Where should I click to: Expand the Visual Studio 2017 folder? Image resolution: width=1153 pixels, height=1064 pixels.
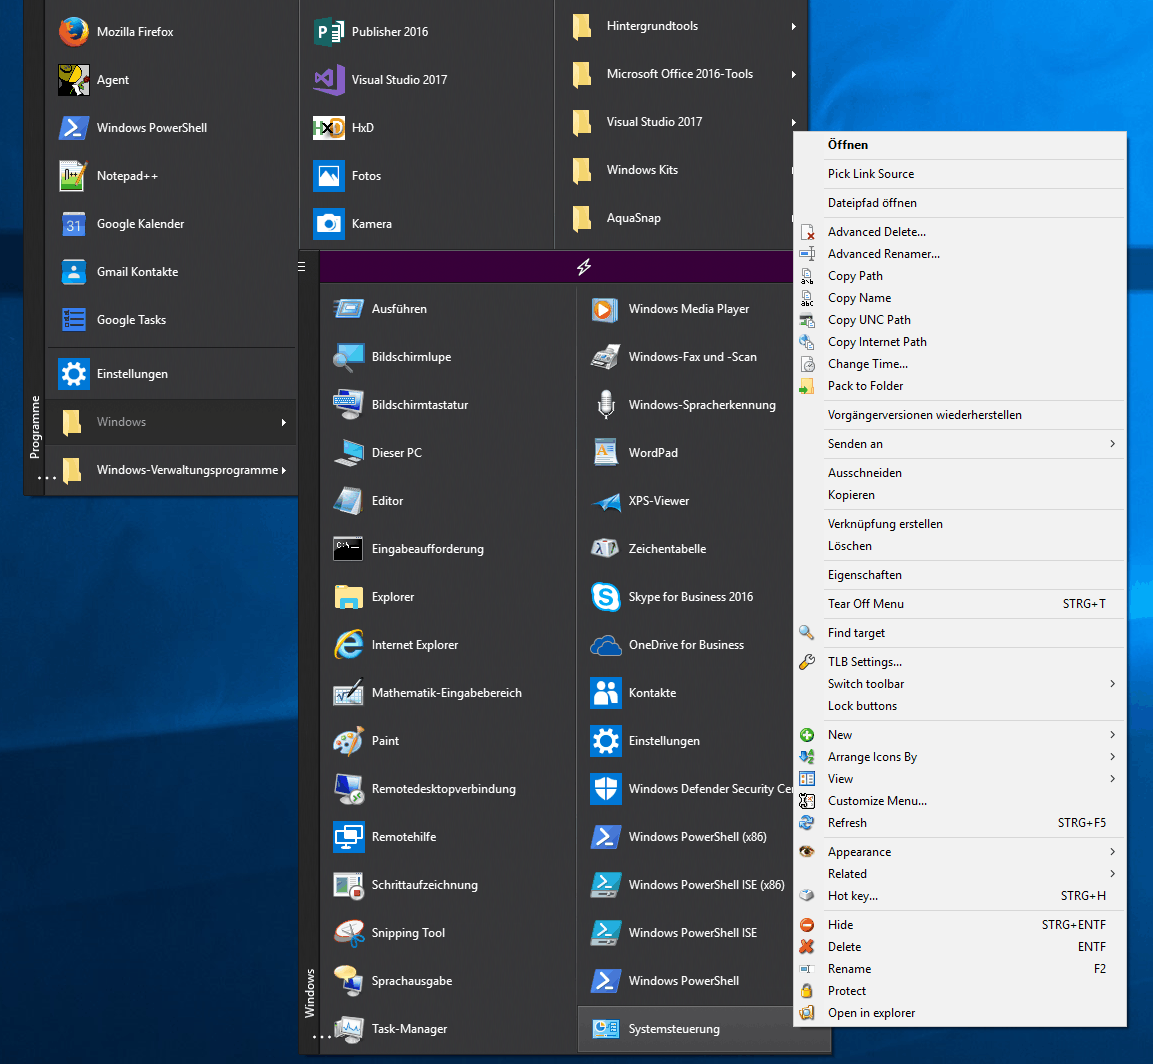[682, 121]
